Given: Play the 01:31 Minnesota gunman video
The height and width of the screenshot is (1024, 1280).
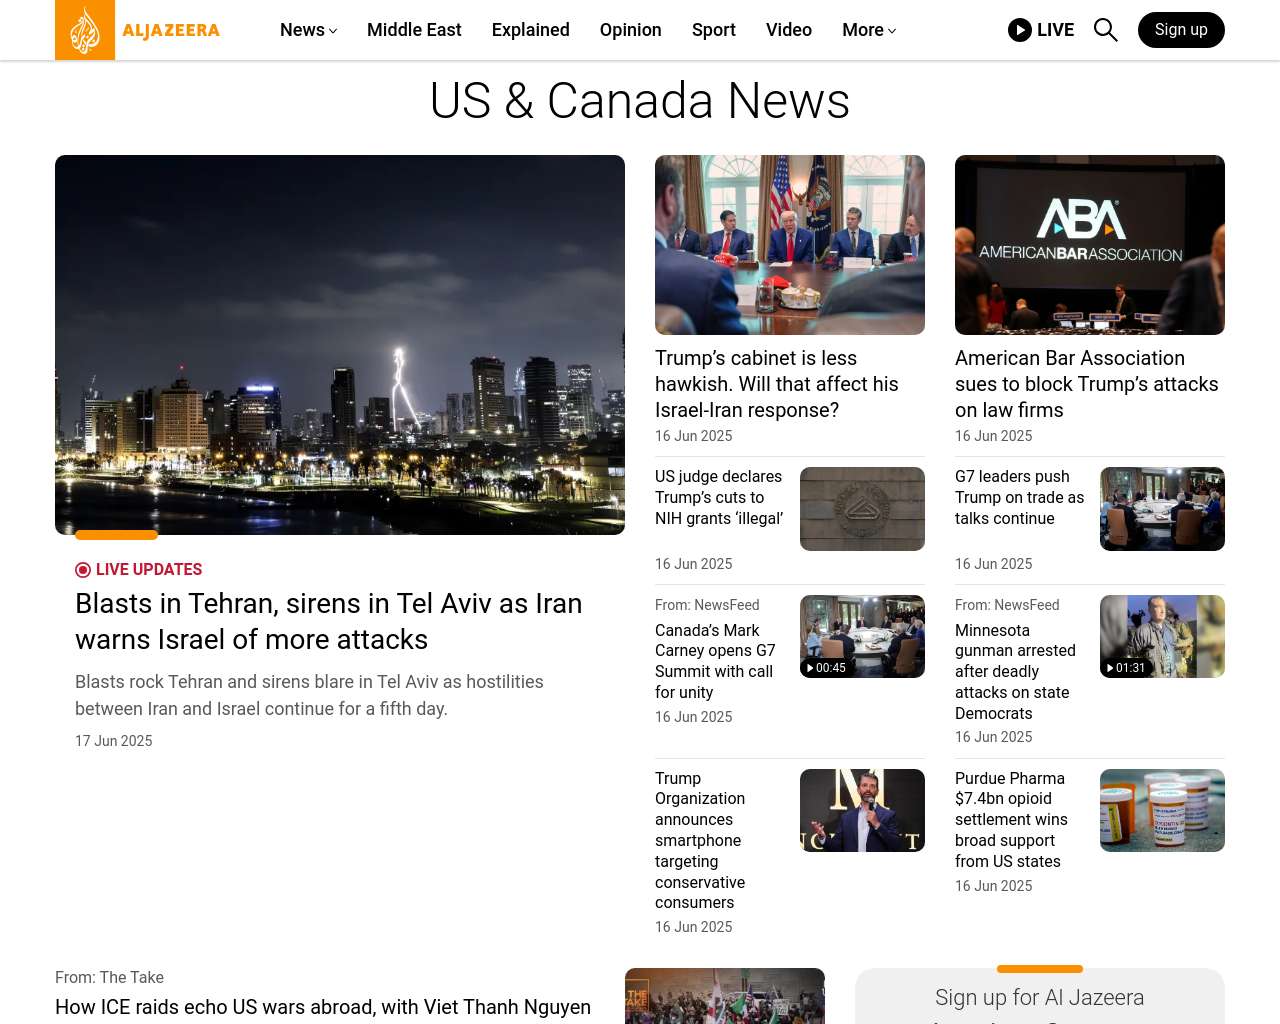Looking at the screenshot, I should click(1162, 637).
